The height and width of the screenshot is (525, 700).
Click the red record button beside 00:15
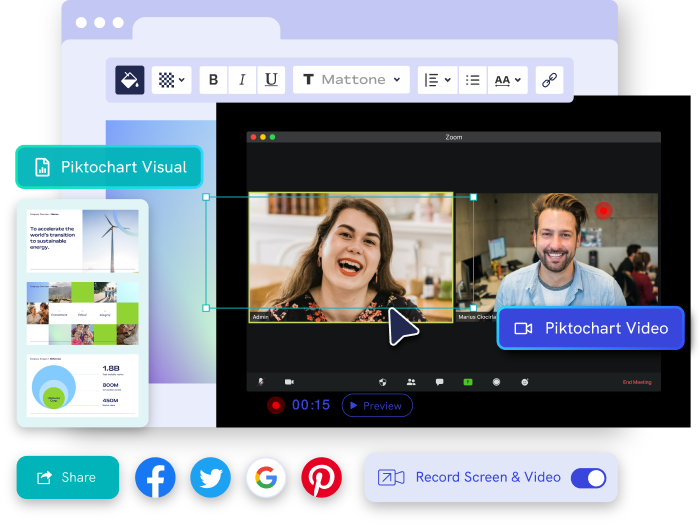click(276, 405)
